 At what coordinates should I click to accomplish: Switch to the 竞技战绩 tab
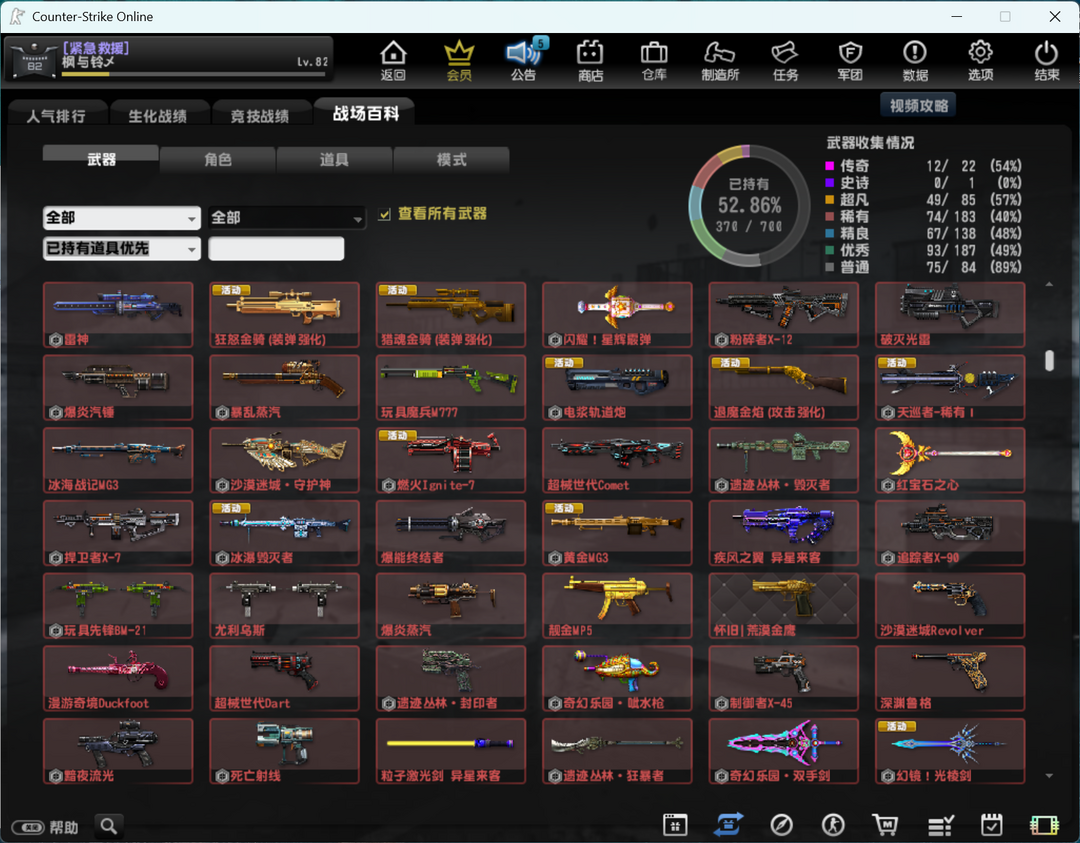pos(260,114)
